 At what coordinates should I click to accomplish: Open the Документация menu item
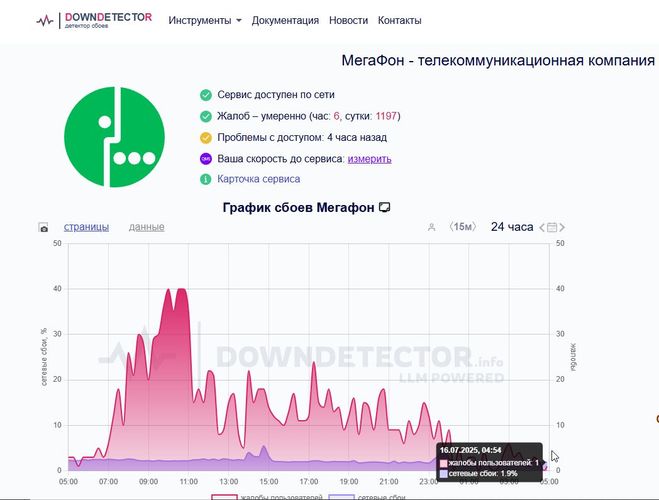pyautogui.click(x=285, y=20)
